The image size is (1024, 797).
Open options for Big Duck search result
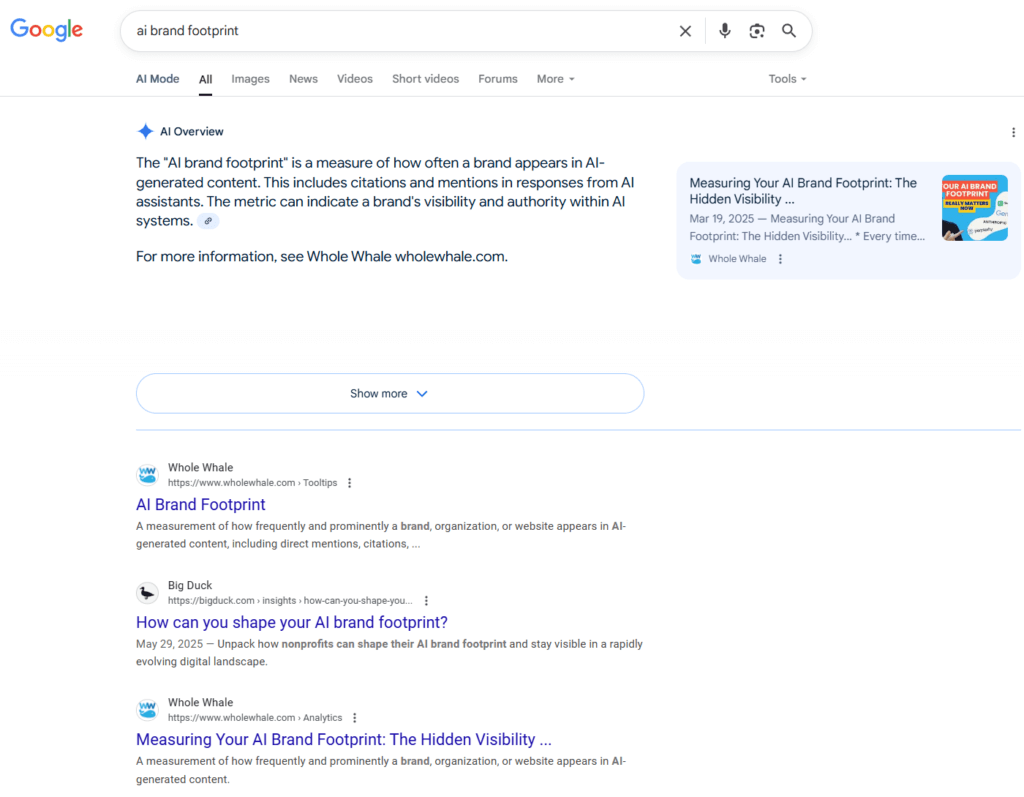click(426, 601)
